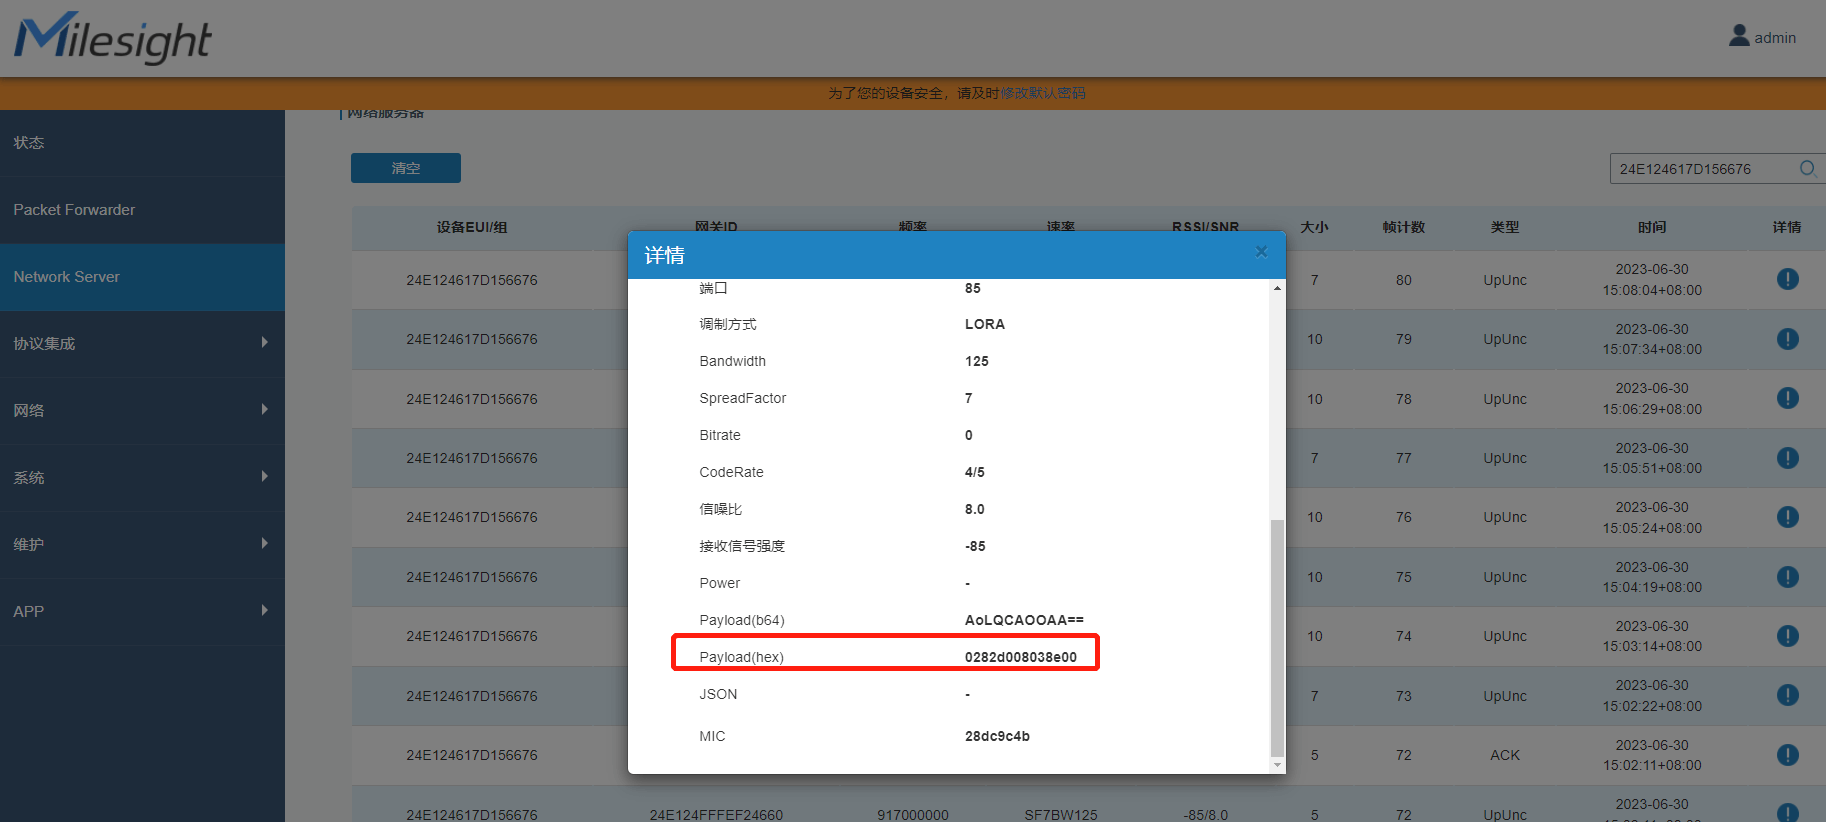Focus the device EUI search field
Screen dimensions: 1826x822
[1700, 169]
